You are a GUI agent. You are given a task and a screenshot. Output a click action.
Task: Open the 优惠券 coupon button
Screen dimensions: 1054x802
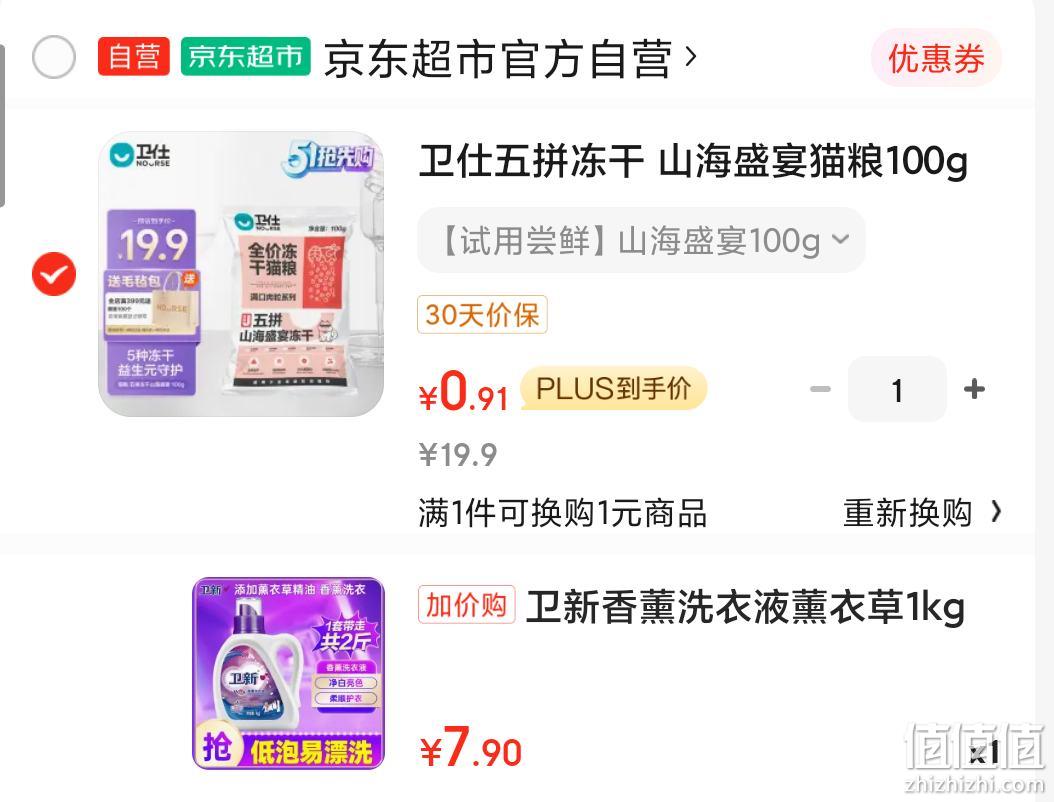pyautogui.click(x=936, y=58)
